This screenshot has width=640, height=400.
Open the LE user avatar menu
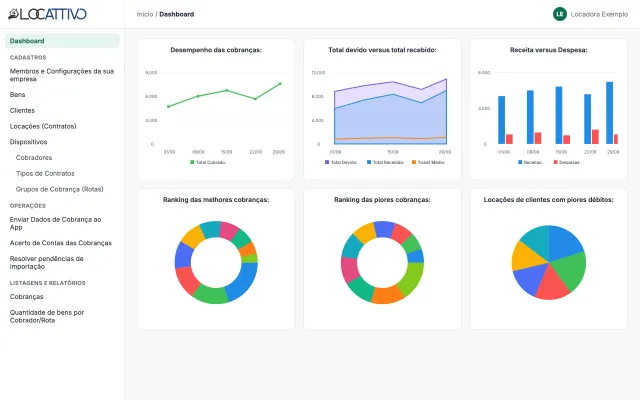pyautogui.click(x=560, y=14)
